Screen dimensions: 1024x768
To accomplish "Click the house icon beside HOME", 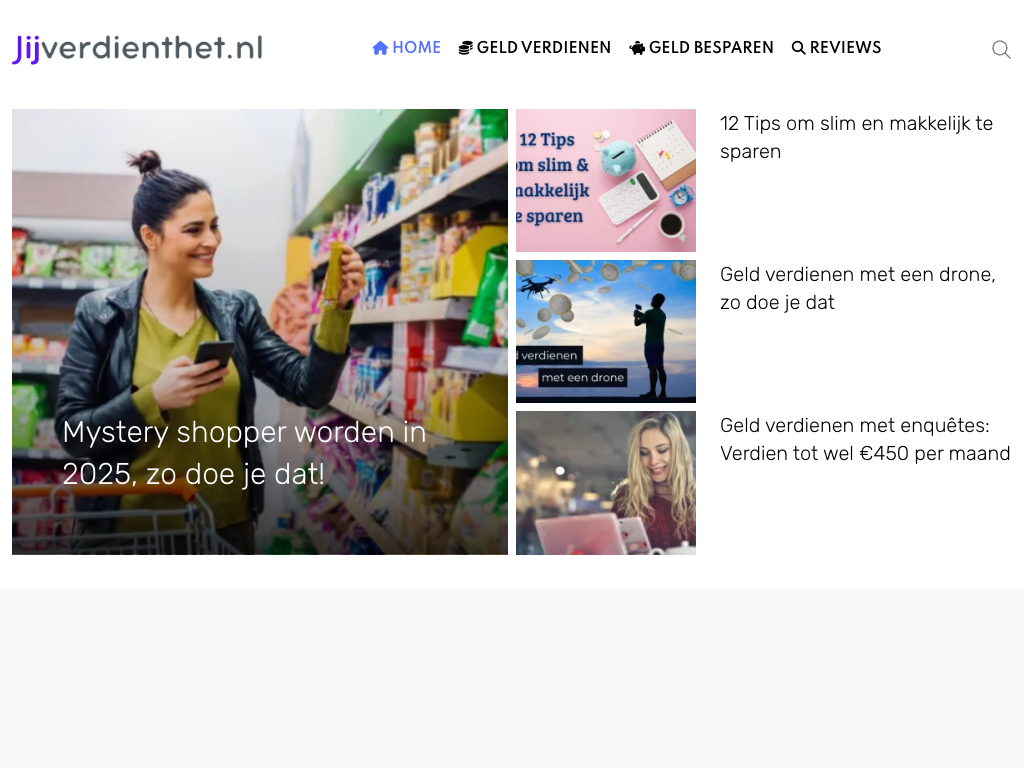I will pyautogui.click(x=380, y=48).
